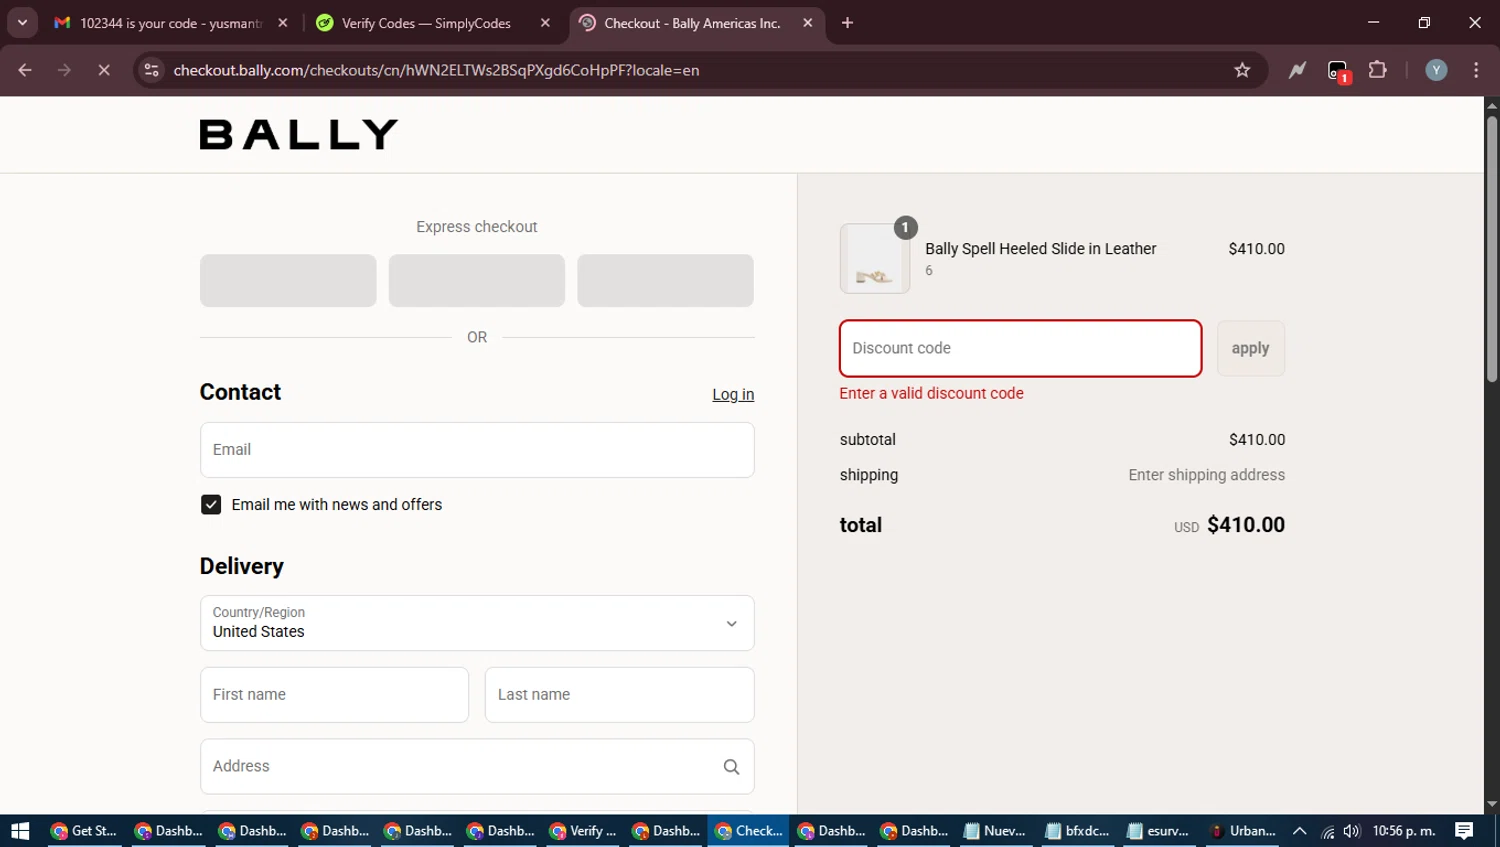Click the lightning-shaped extension icon

1297,70
